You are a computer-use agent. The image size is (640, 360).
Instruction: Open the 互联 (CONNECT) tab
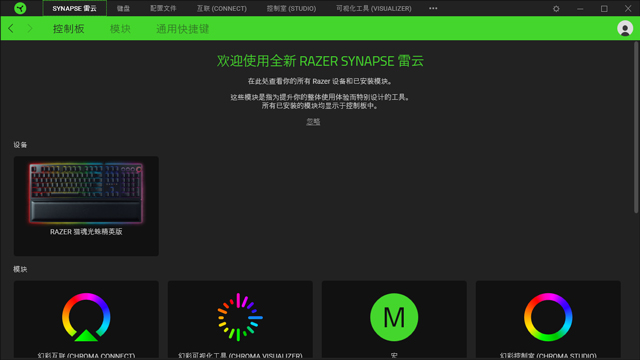(x=222, y=9)
